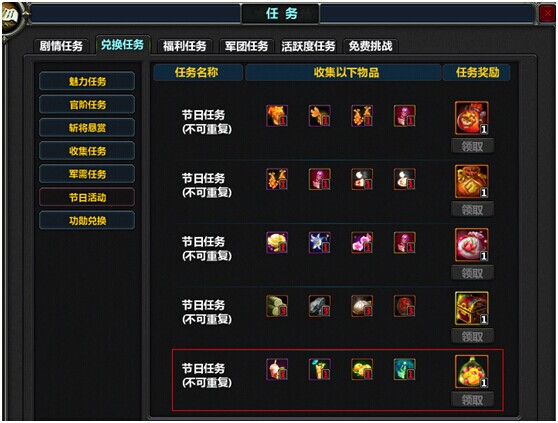This screenshot has height=423, width=558.
Task: Select the bamboo logs item in fourth quest
Action: [277, 306]
